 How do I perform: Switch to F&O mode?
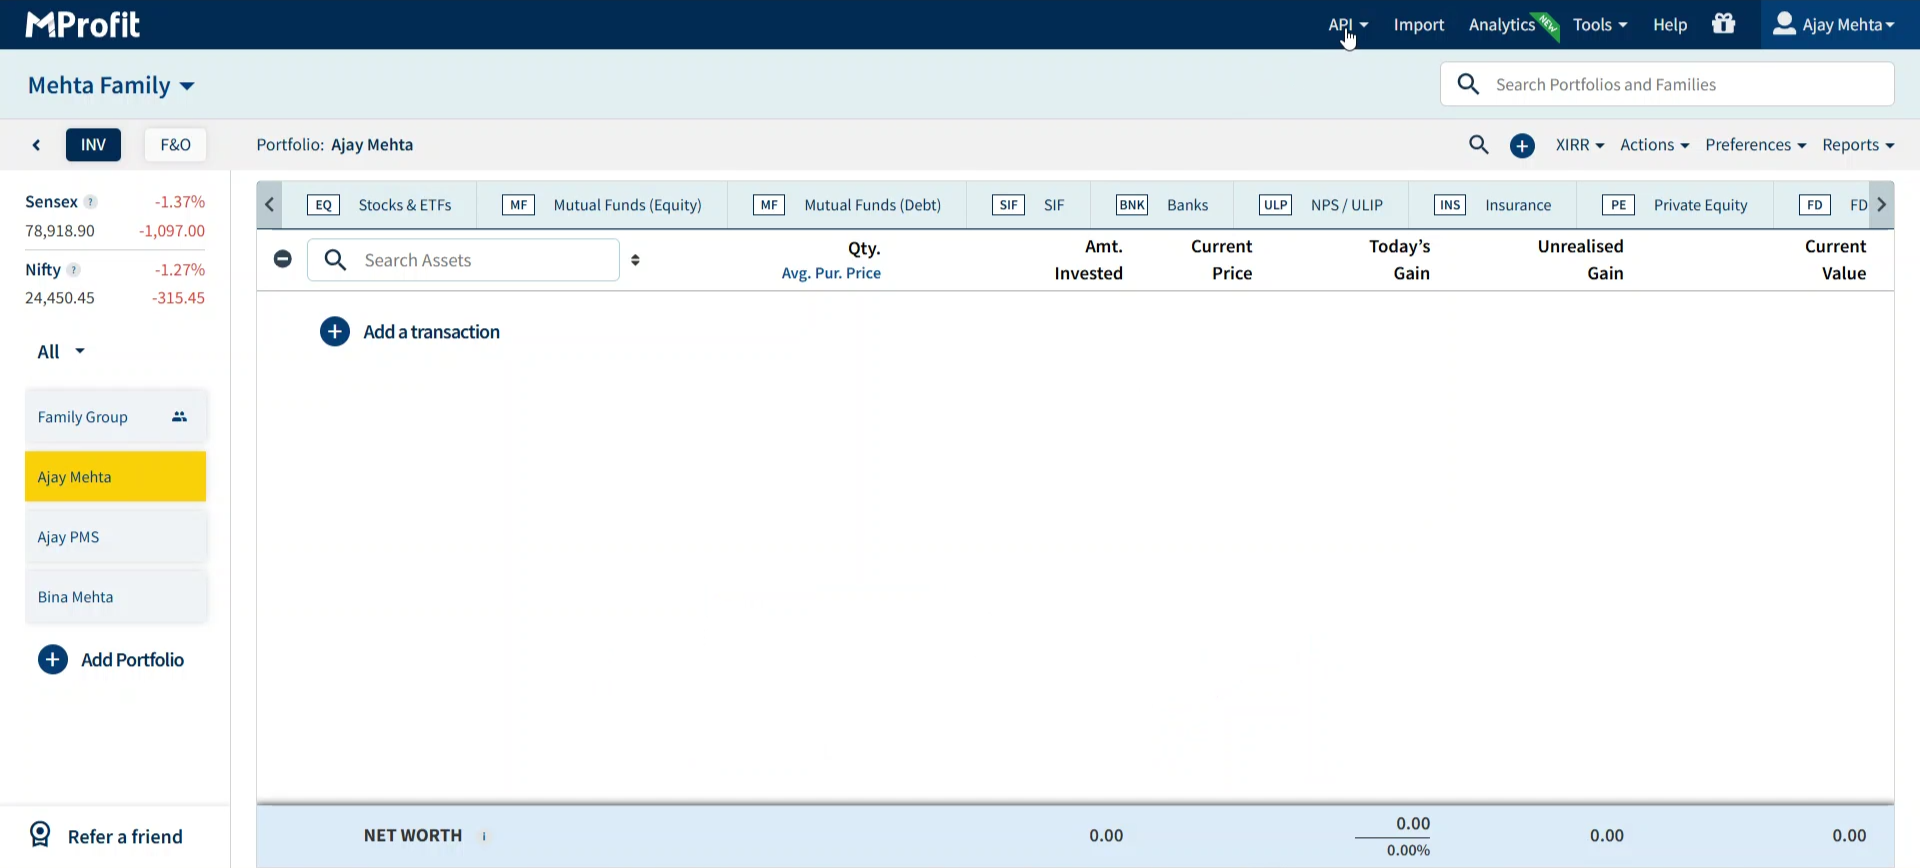coord(176,145)
